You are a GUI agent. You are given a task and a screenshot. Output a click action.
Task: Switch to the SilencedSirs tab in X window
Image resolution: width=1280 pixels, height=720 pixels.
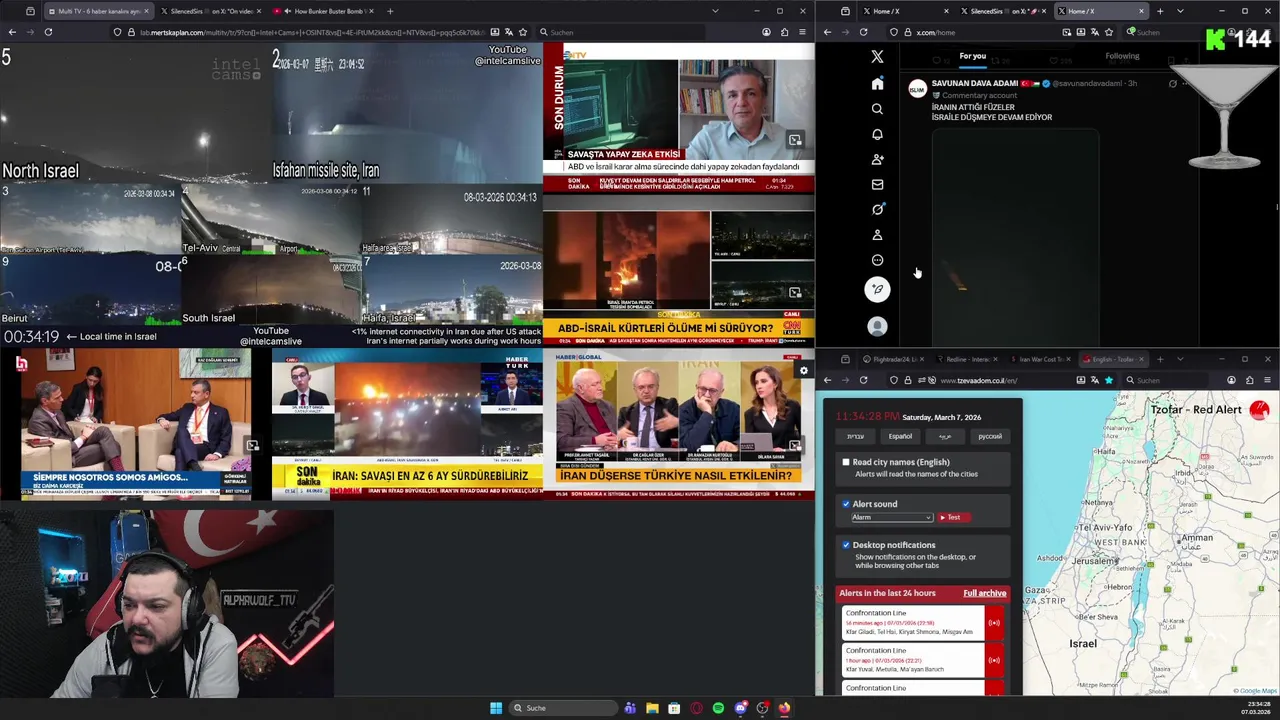pyautogui.click(x=1003, y=11)
